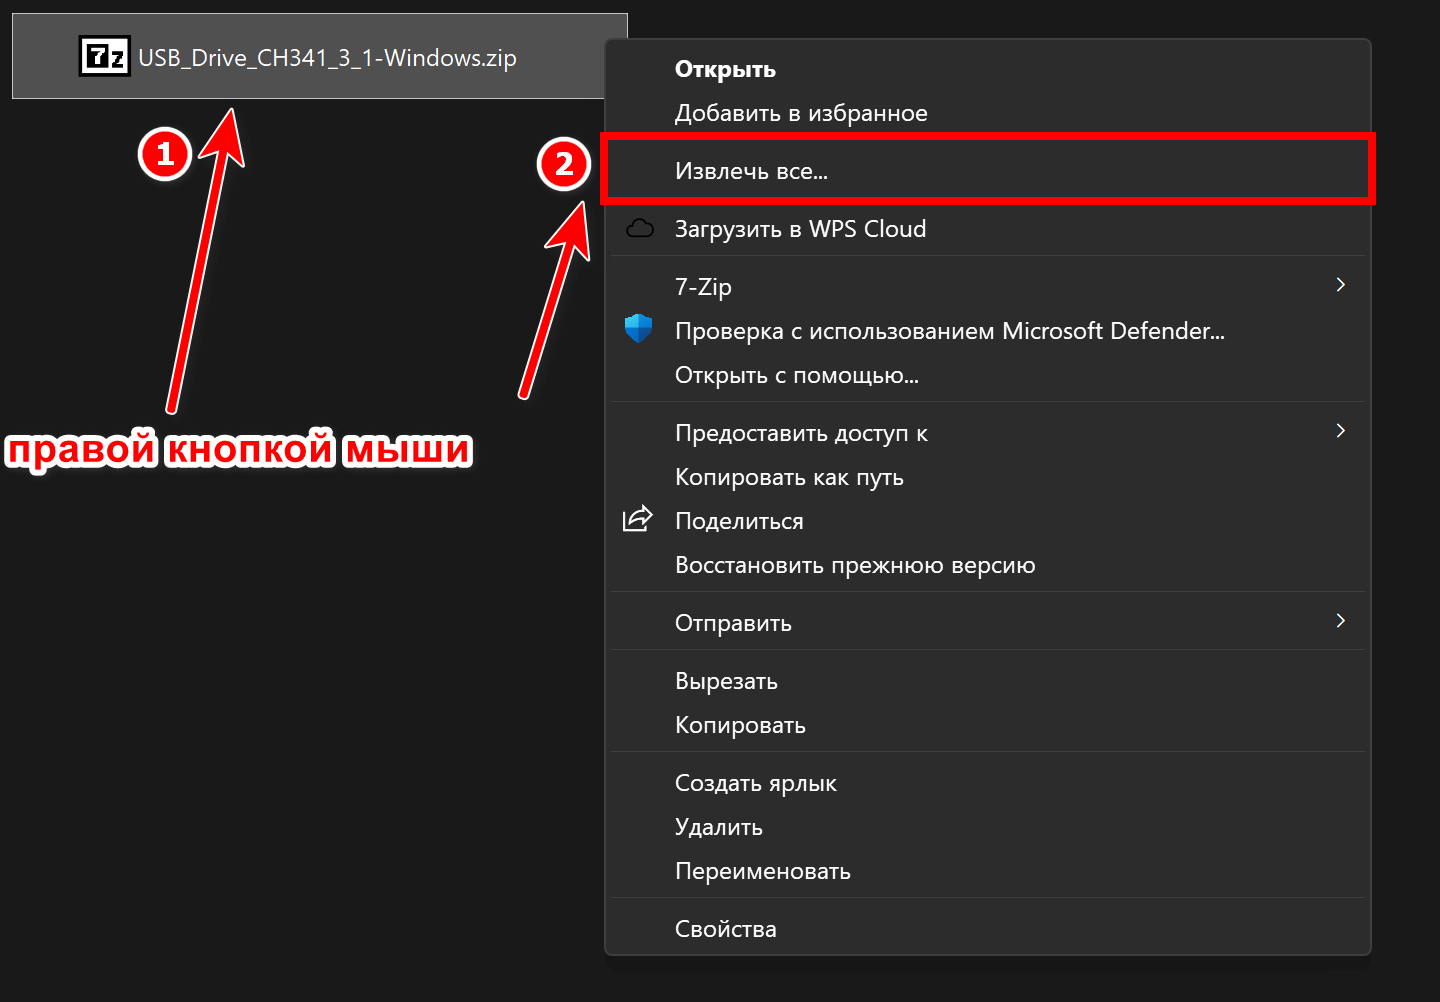1440x1002 pixels.
Task: Select Открыть in the context menu
Action: (x=725, y=69)
